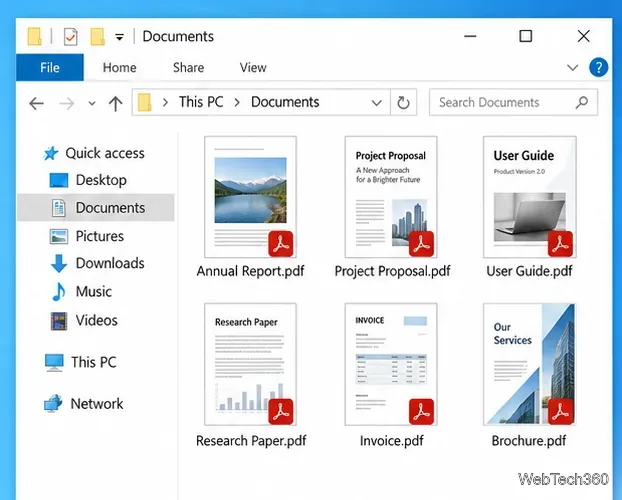Open Downloads in the navigation pane

[110, 263]
